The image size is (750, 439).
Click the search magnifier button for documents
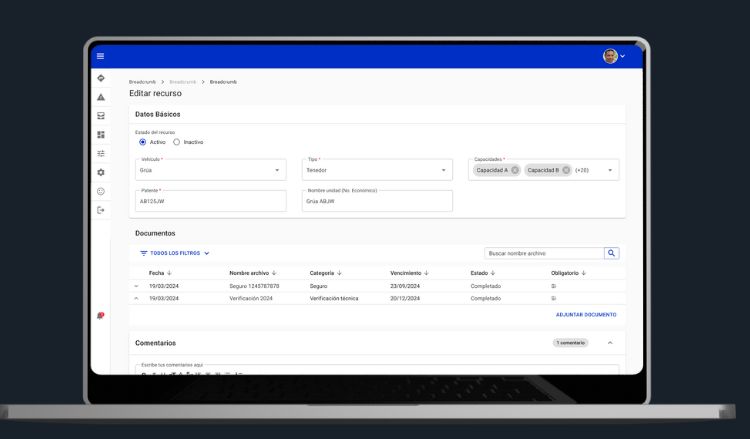[x=612, y=254]
